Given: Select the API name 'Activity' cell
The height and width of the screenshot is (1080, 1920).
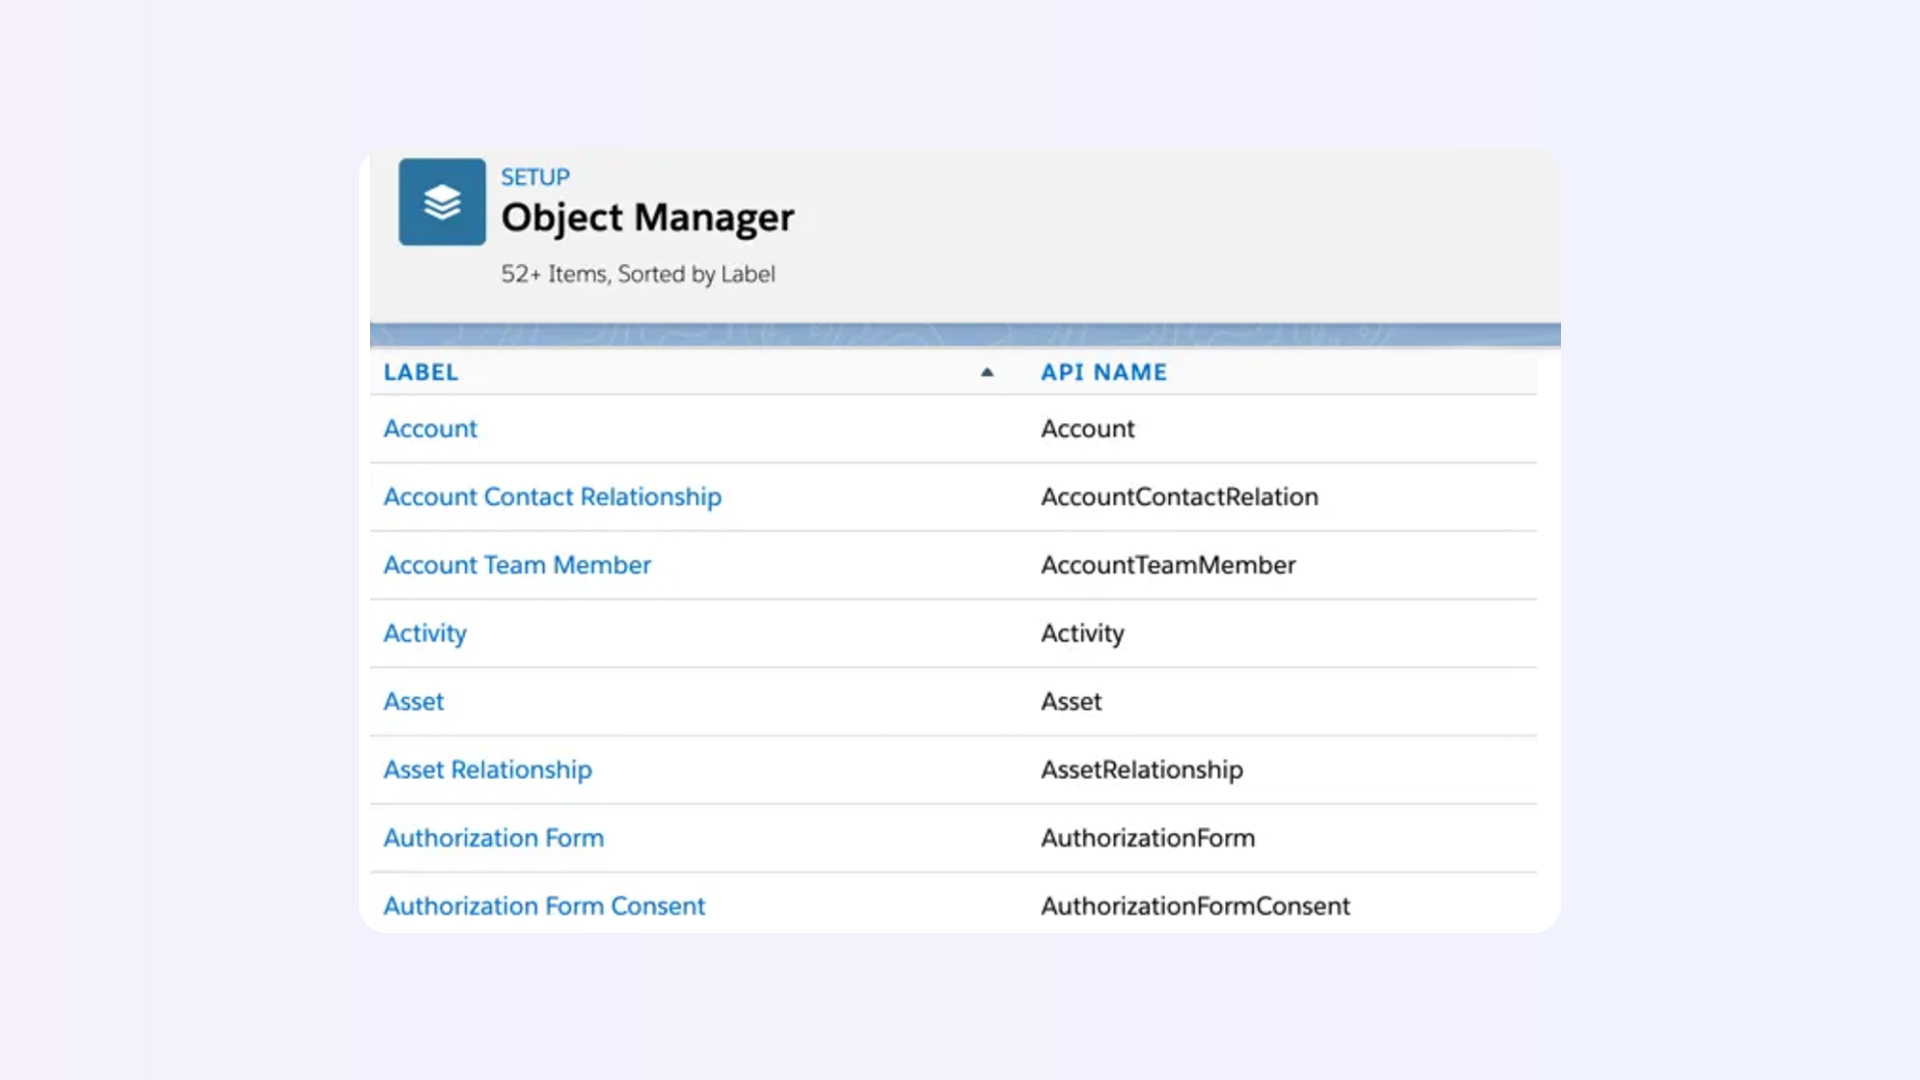Looking at the screenshot, I should click(x=1083, y=634).
